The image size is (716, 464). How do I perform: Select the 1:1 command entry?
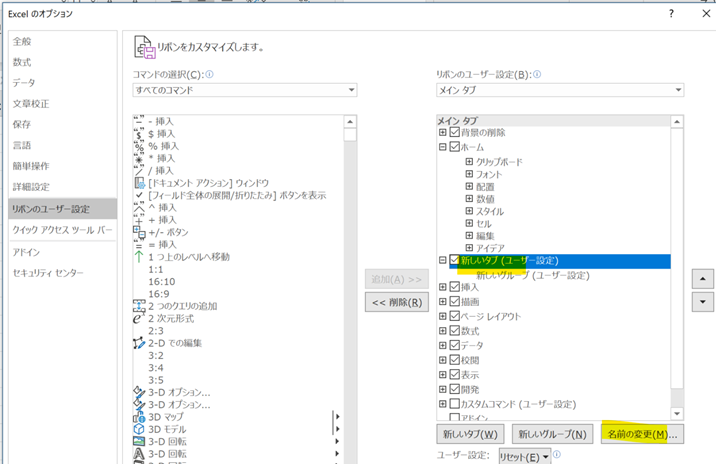156,269
